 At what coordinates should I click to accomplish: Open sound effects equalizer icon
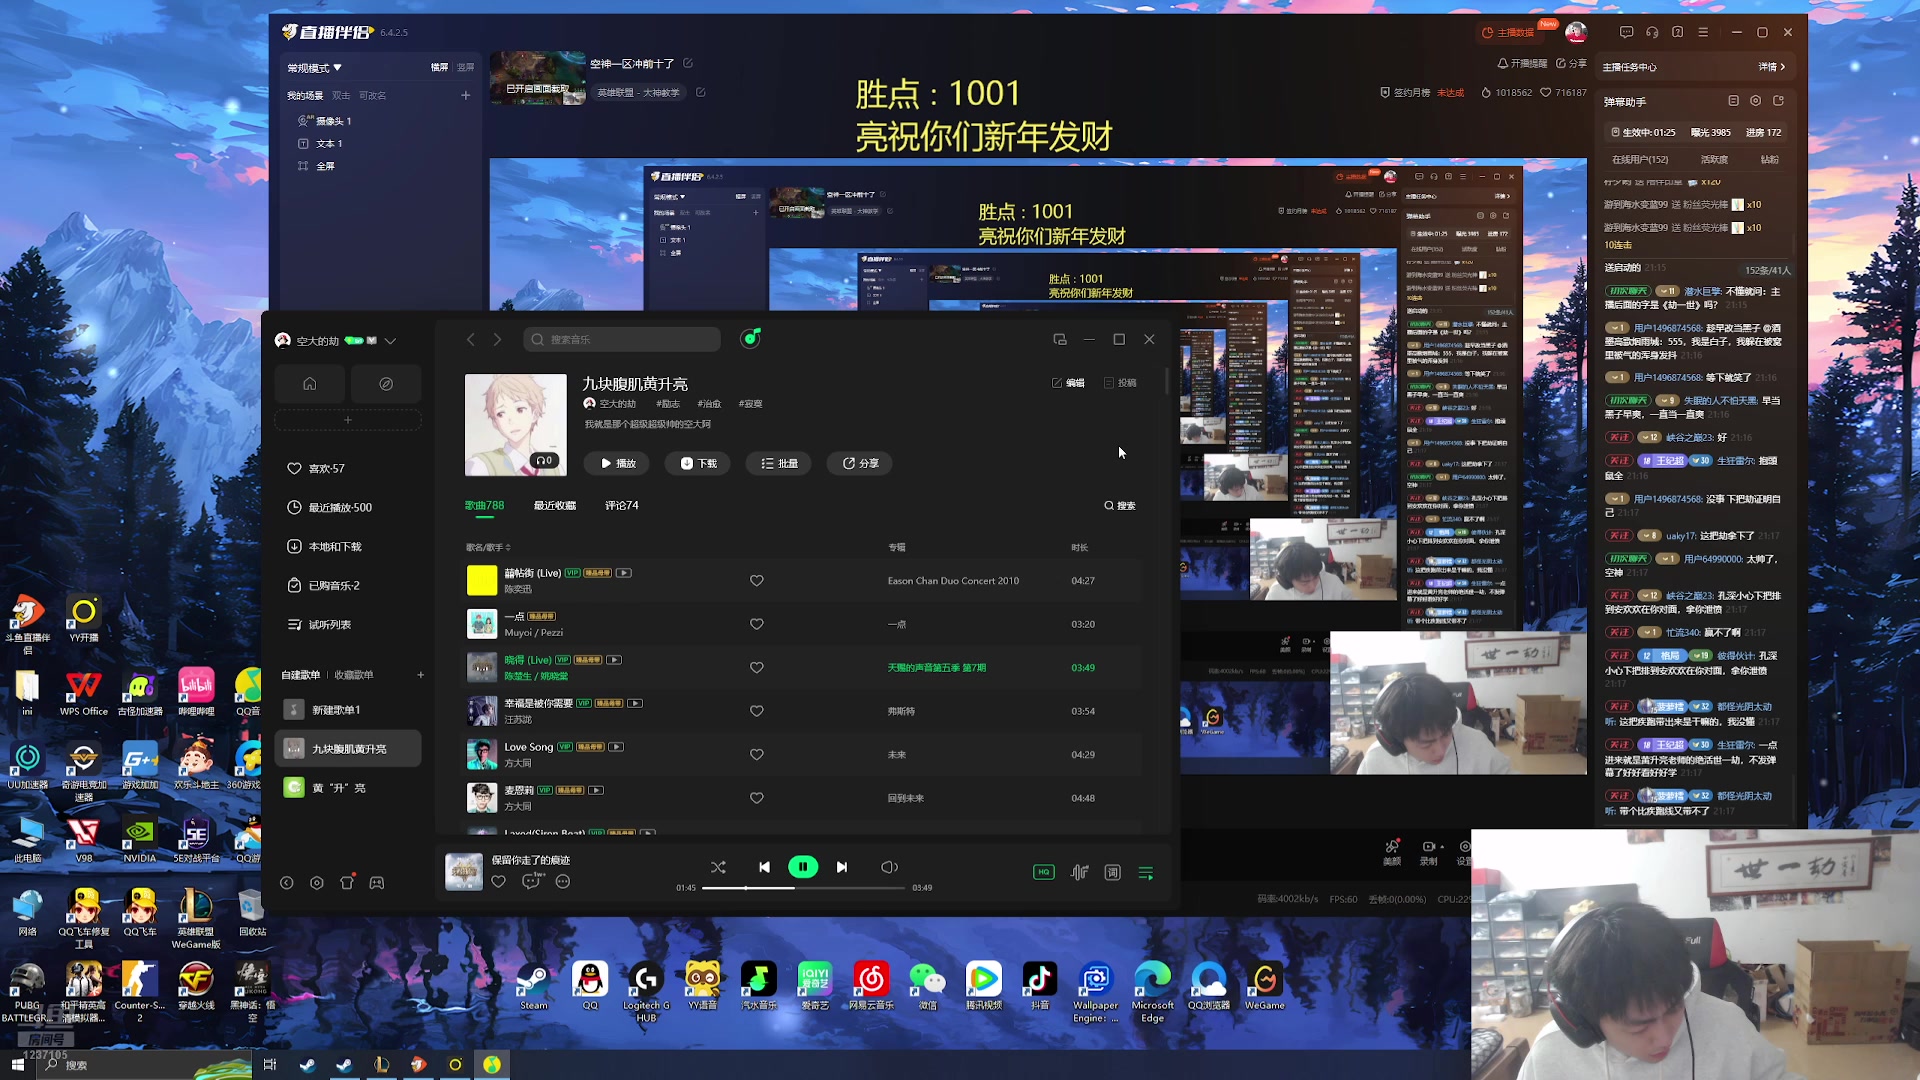(x=1079, y=872)
